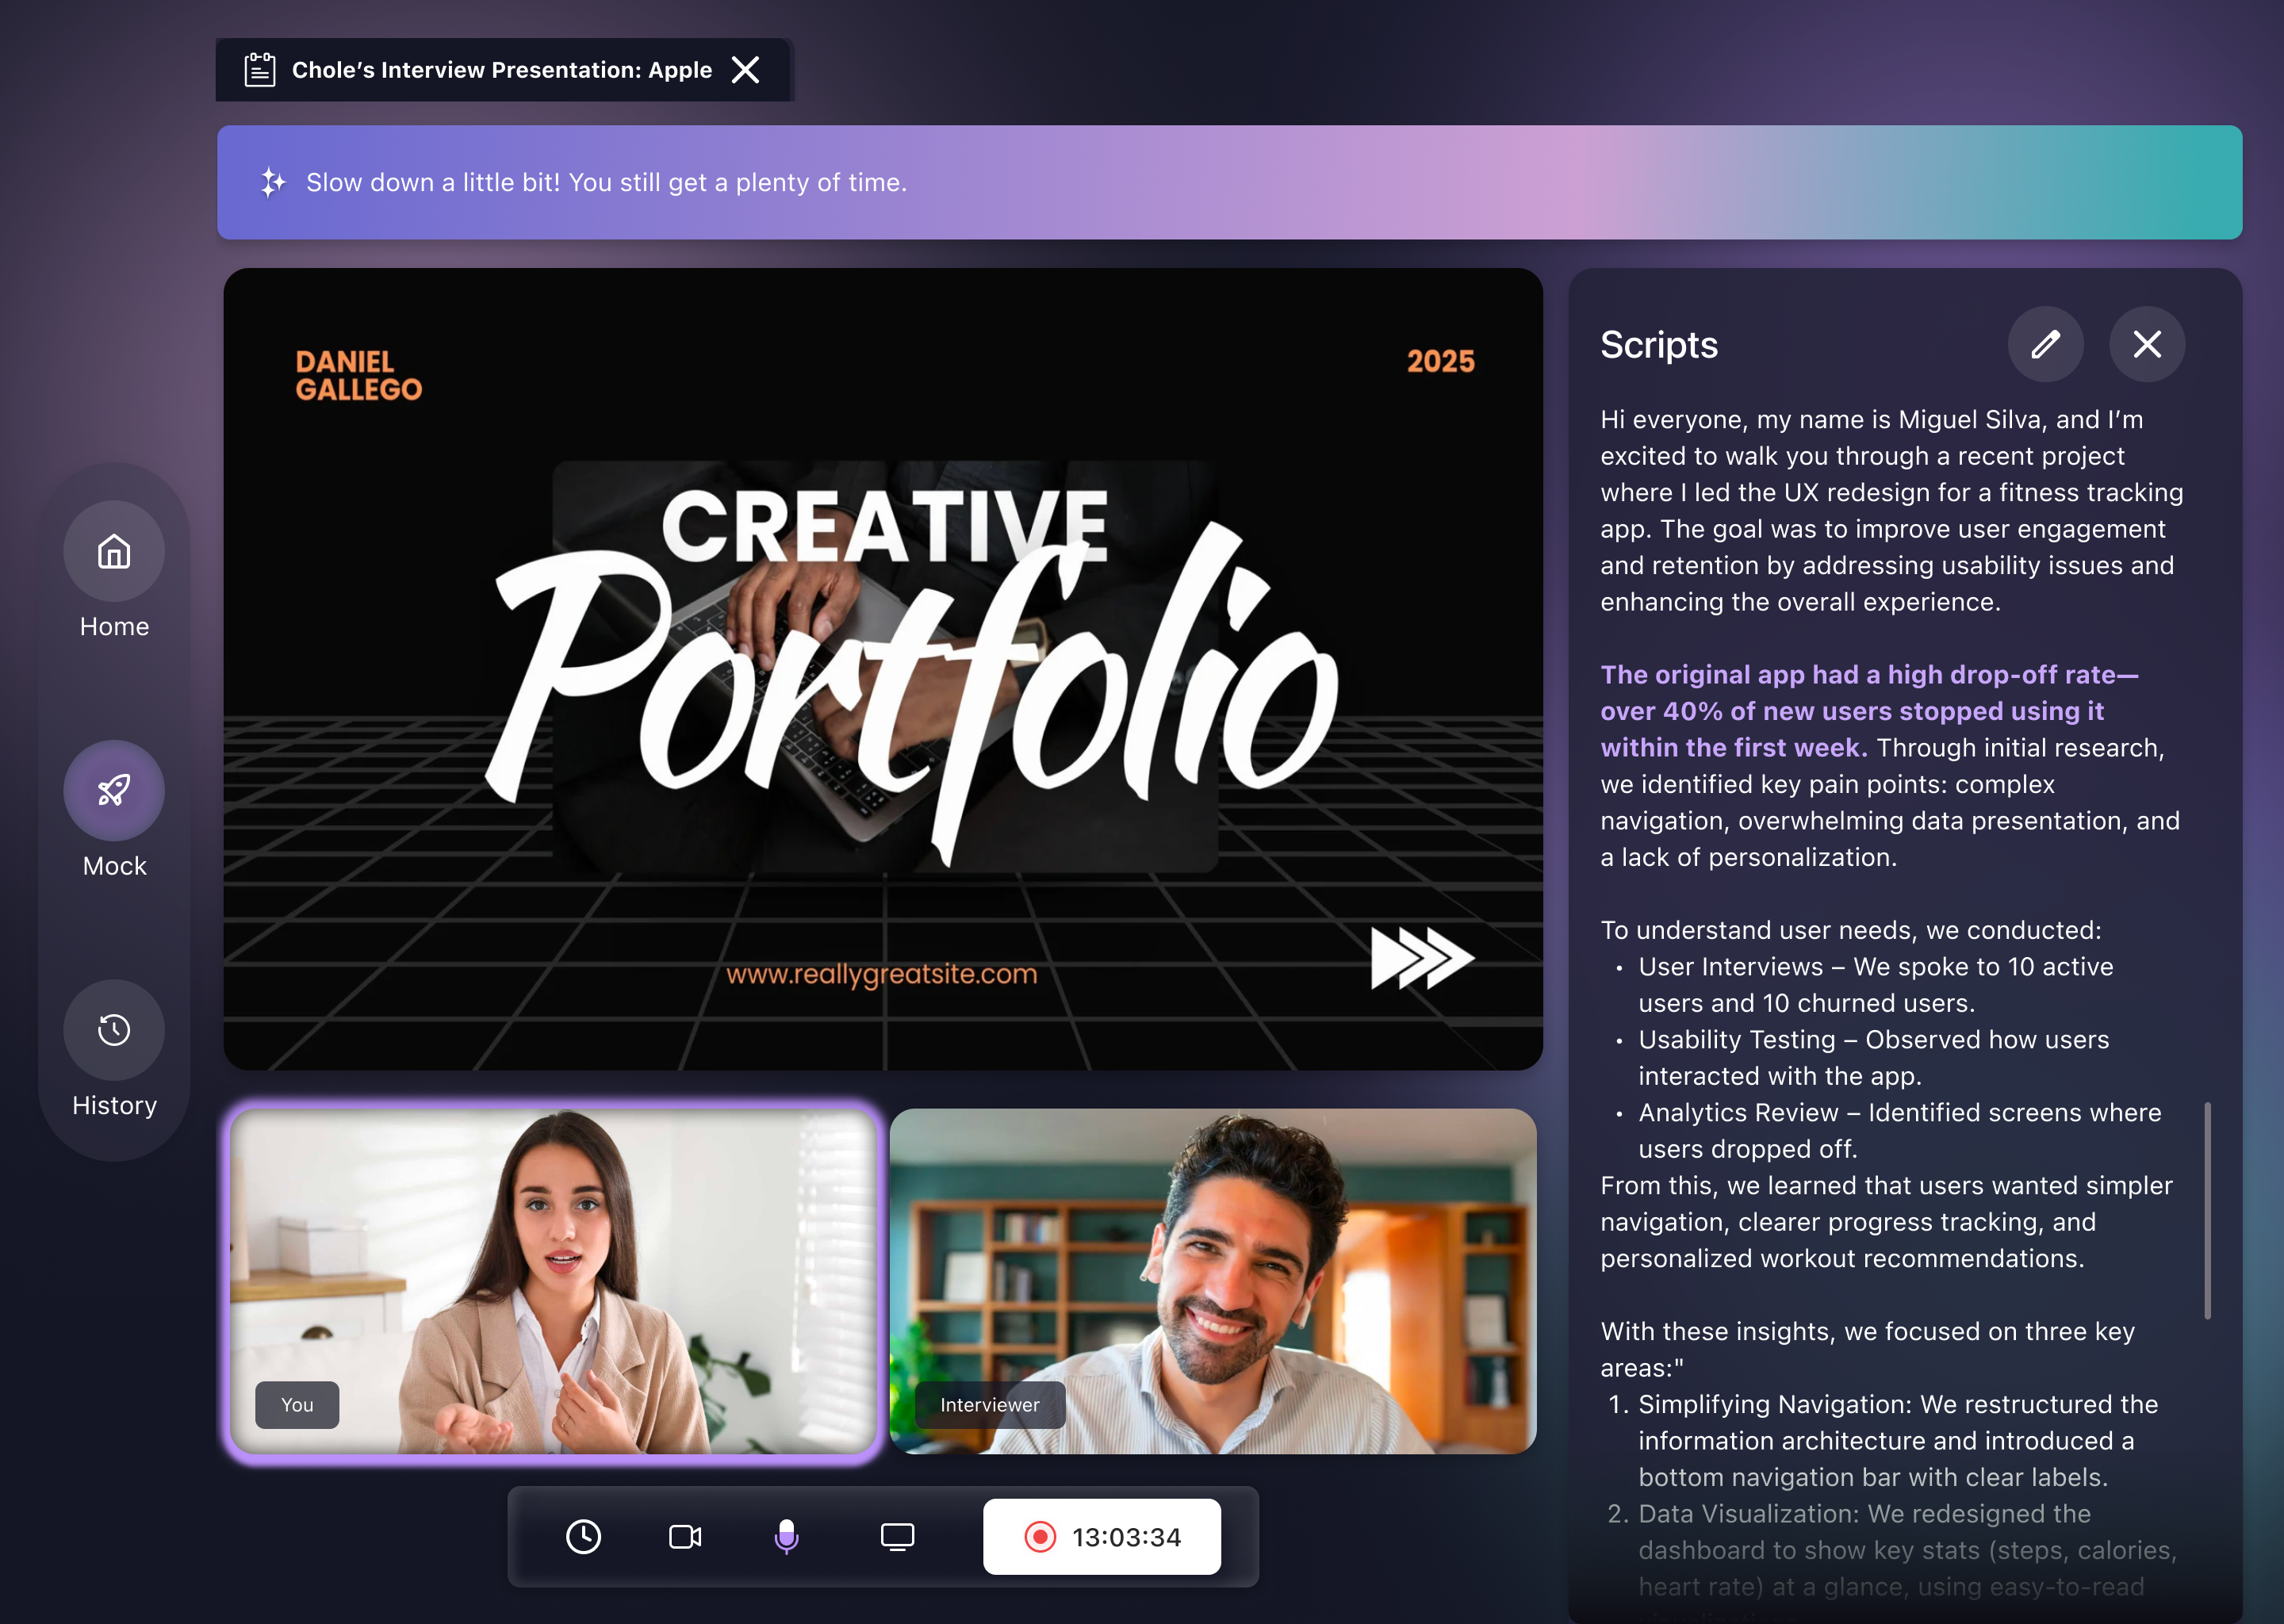
Task: Stop recording at 13:03:34
Action: (x=1102, y=1536)
